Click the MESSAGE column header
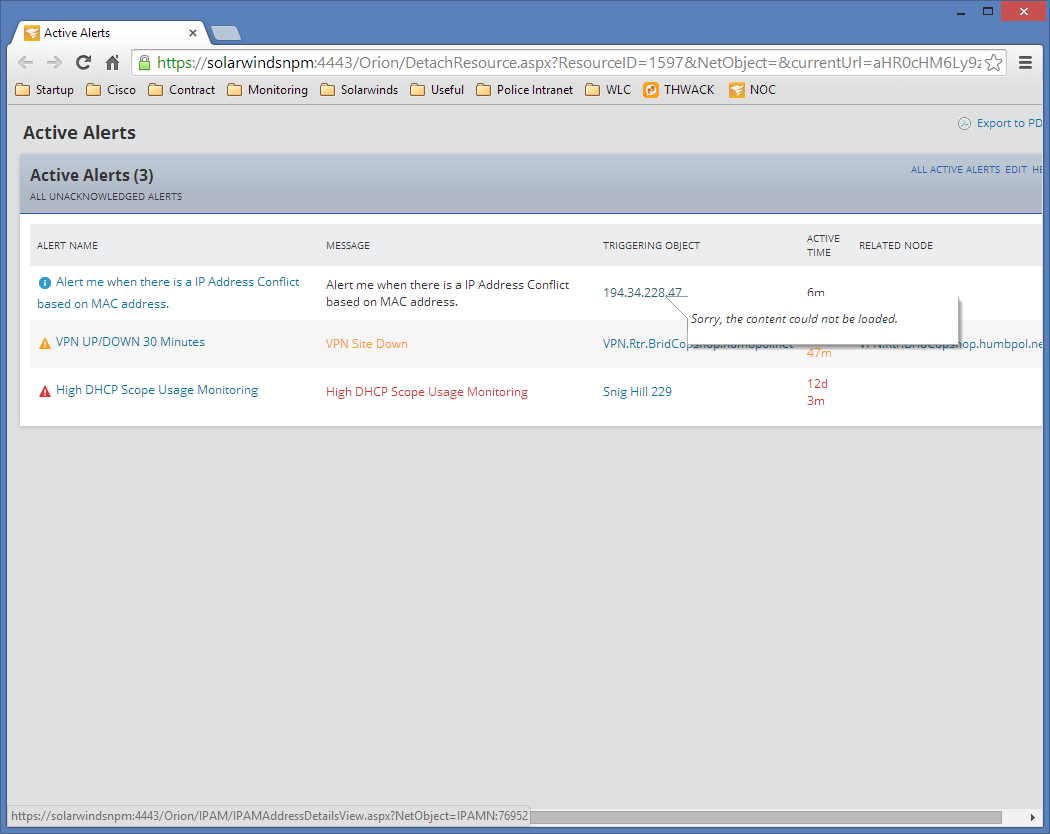1050x834 pixels. 348,246
